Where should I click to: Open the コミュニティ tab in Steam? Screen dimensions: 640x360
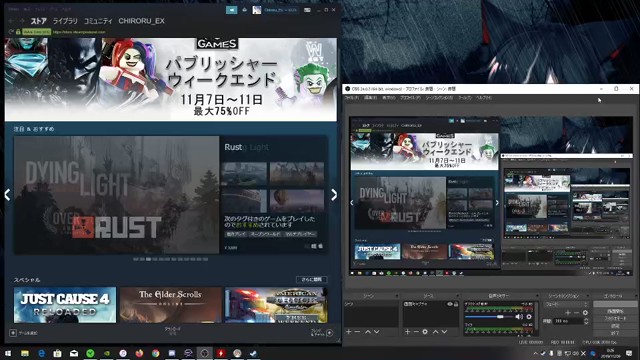[x=98, y=21]
